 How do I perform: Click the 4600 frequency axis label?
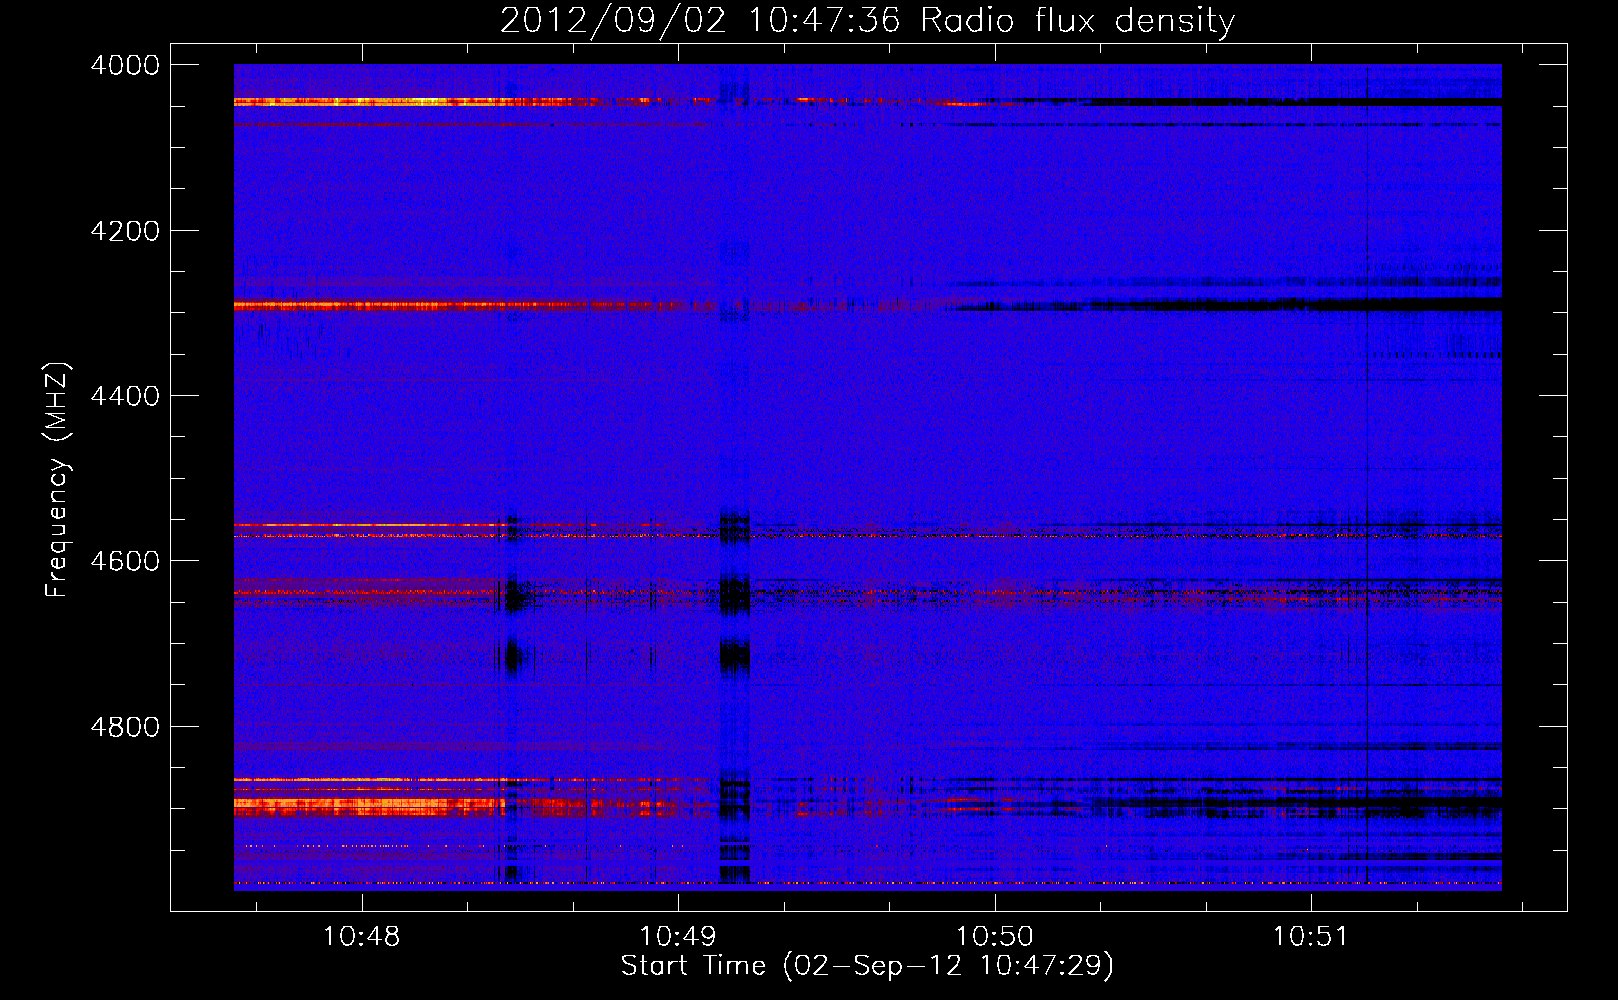[x=125, y=561]
